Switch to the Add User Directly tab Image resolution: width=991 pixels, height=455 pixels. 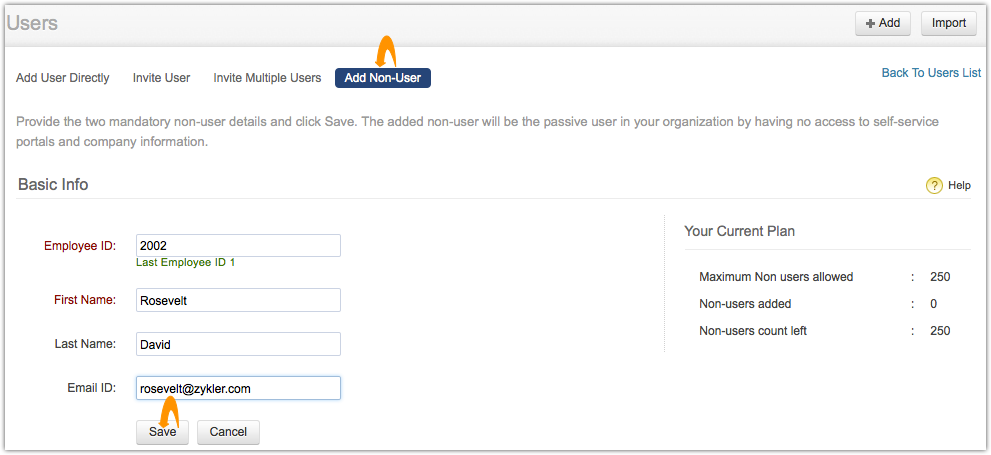tap(63, 77)
